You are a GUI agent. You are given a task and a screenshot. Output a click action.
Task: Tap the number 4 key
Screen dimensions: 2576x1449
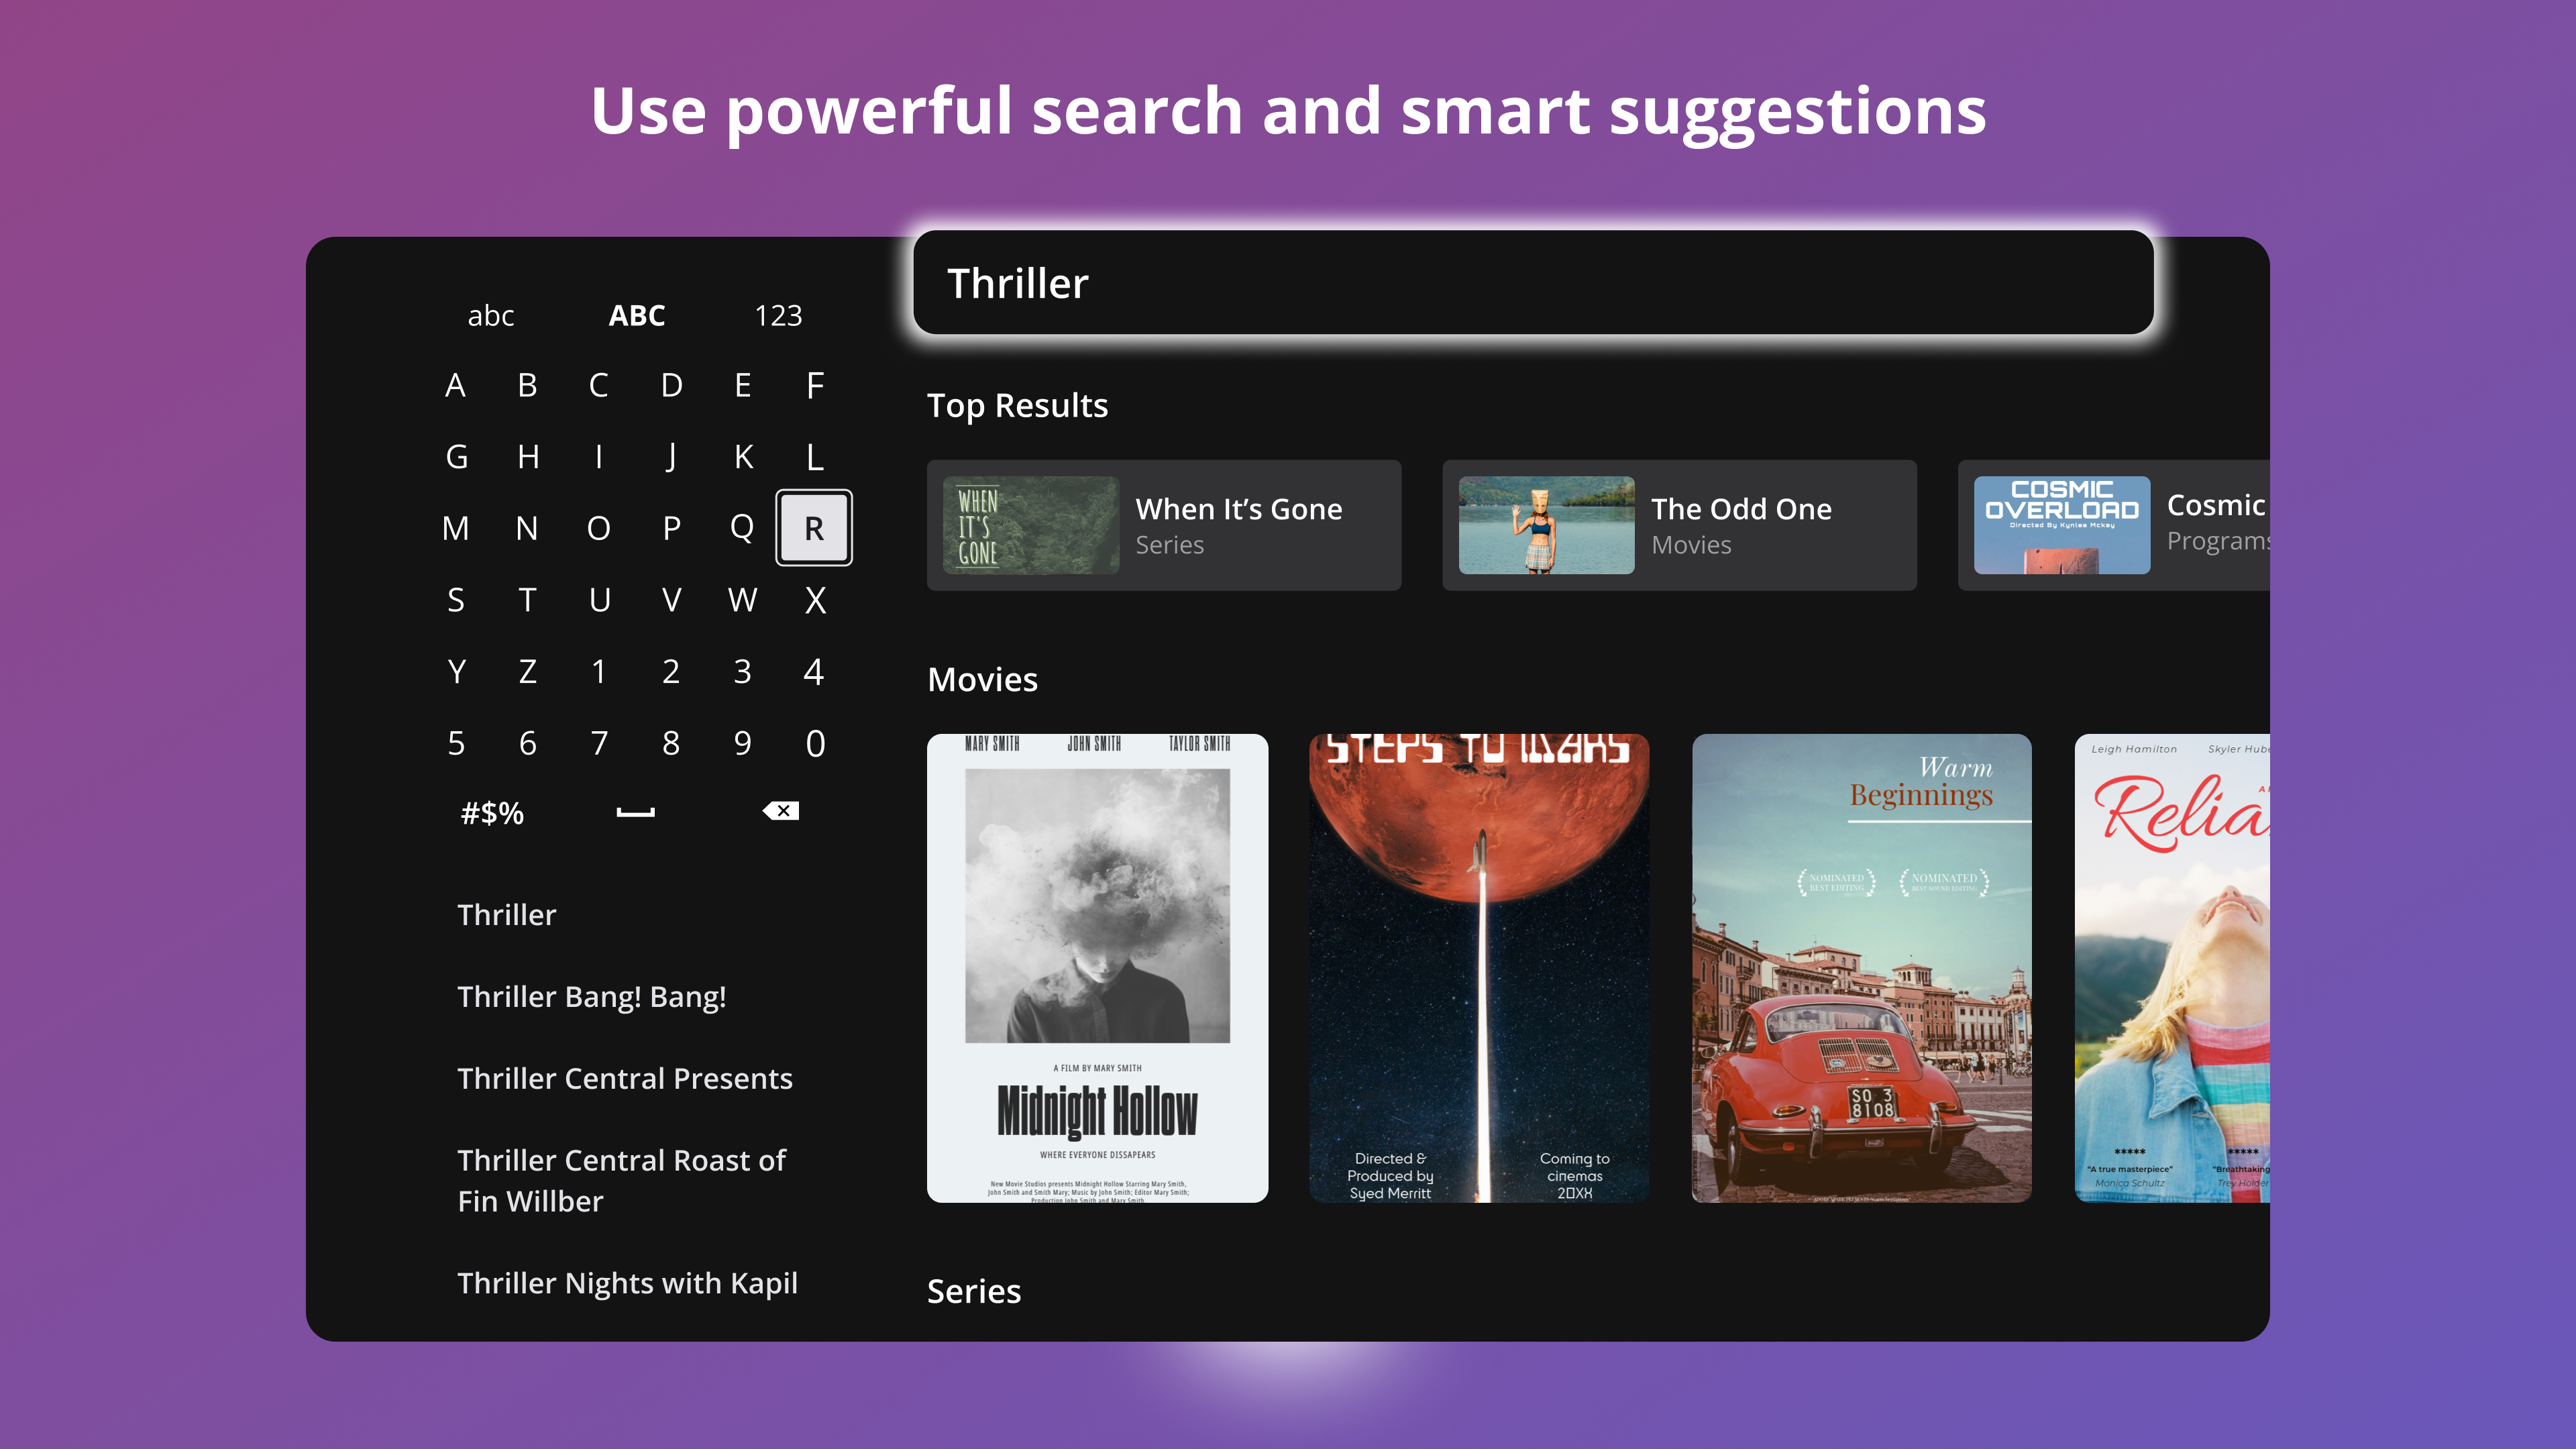pos(814,671)
